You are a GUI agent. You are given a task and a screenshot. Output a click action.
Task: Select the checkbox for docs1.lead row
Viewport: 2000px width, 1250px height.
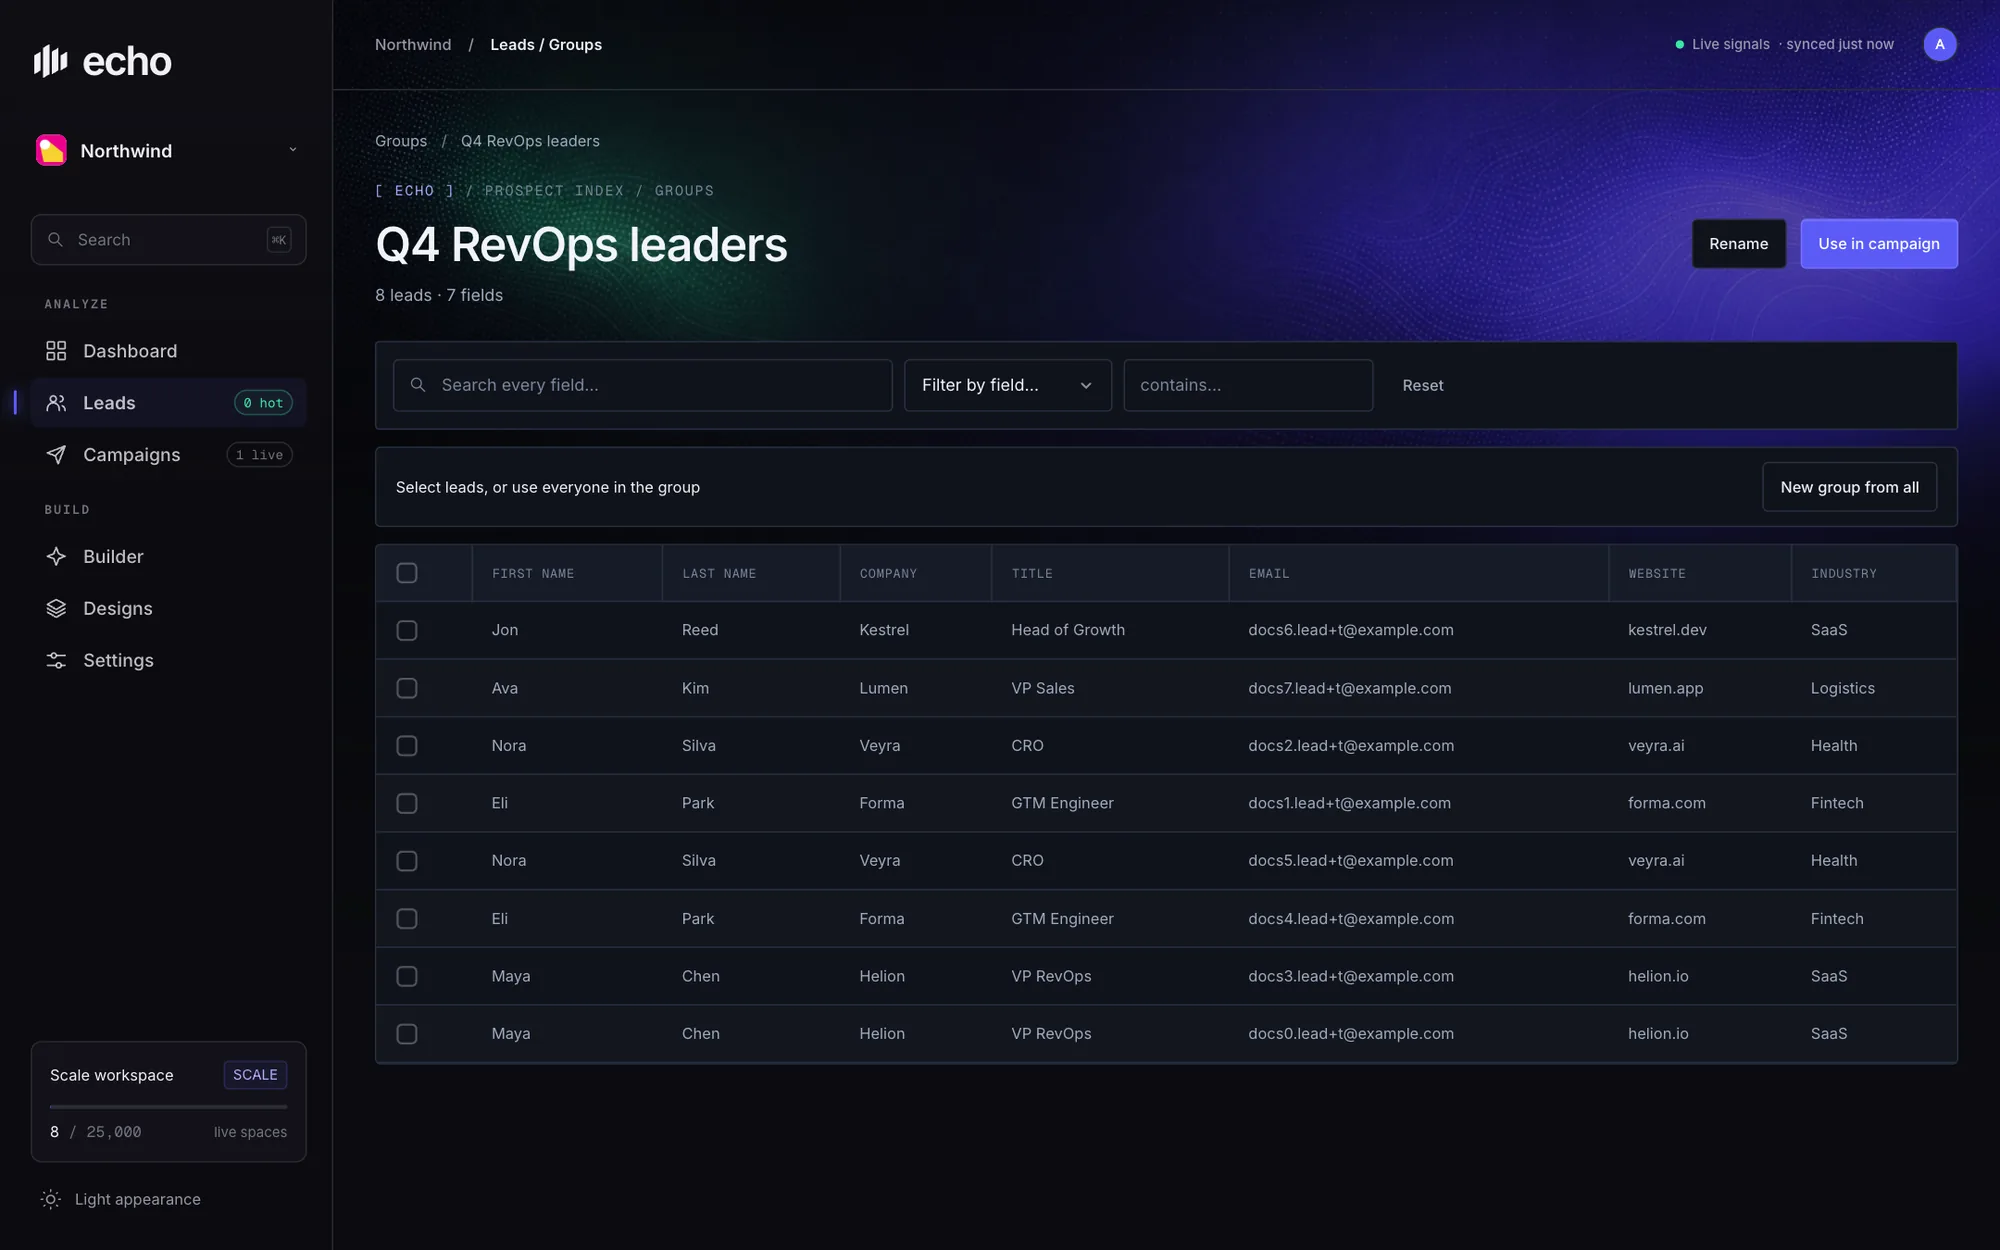tap(407, 803)
